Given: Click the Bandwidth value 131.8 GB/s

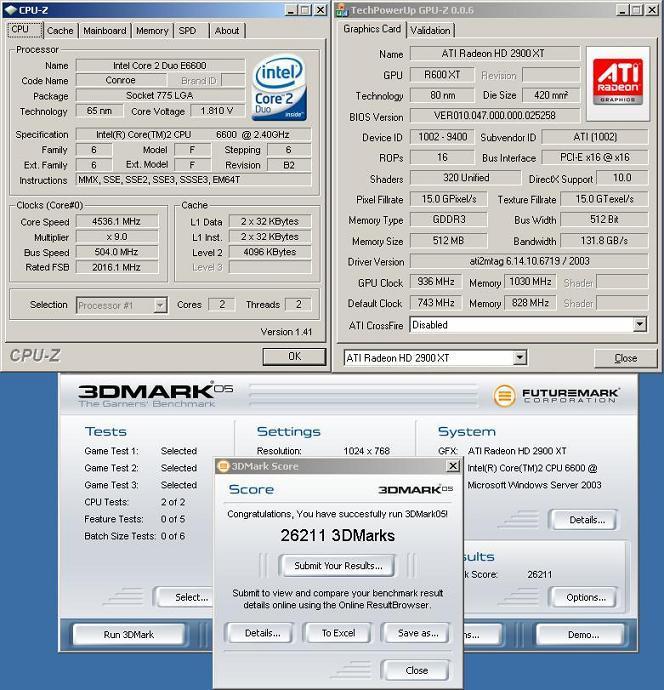Looking at the screenshot, I should (604, 241).
